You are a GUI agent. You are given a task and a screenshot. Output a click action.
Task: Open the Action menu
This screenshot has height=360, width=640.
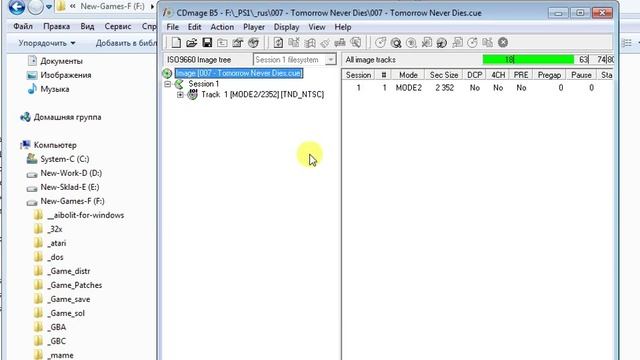222,27
